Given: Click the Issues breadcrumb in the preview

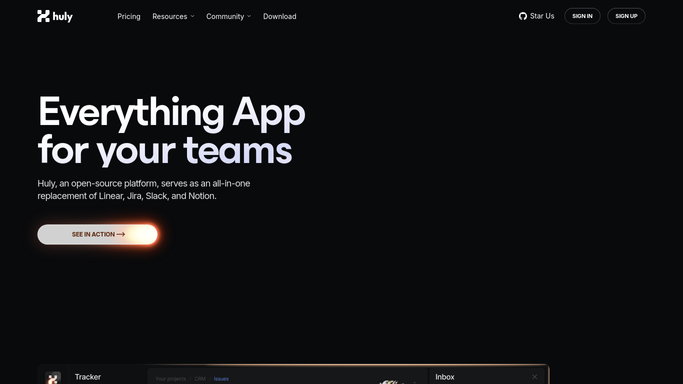Looking at the screenshot, I should 221,379.
